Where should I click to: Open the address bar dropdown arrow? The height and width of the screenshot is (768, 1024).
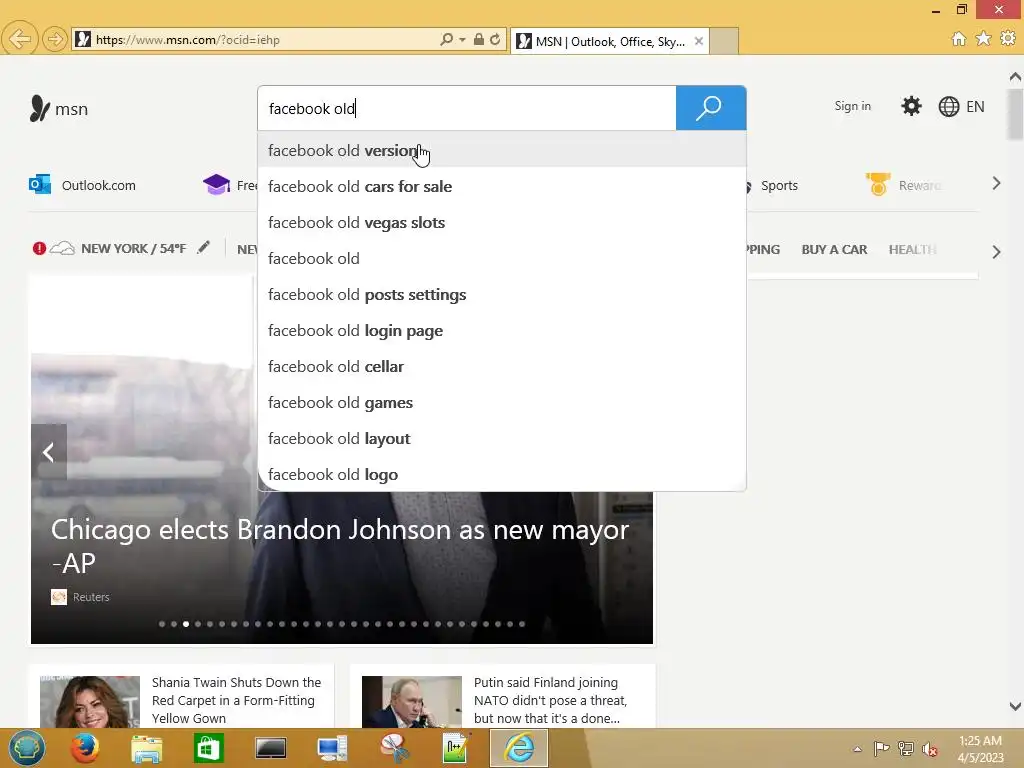462,40
